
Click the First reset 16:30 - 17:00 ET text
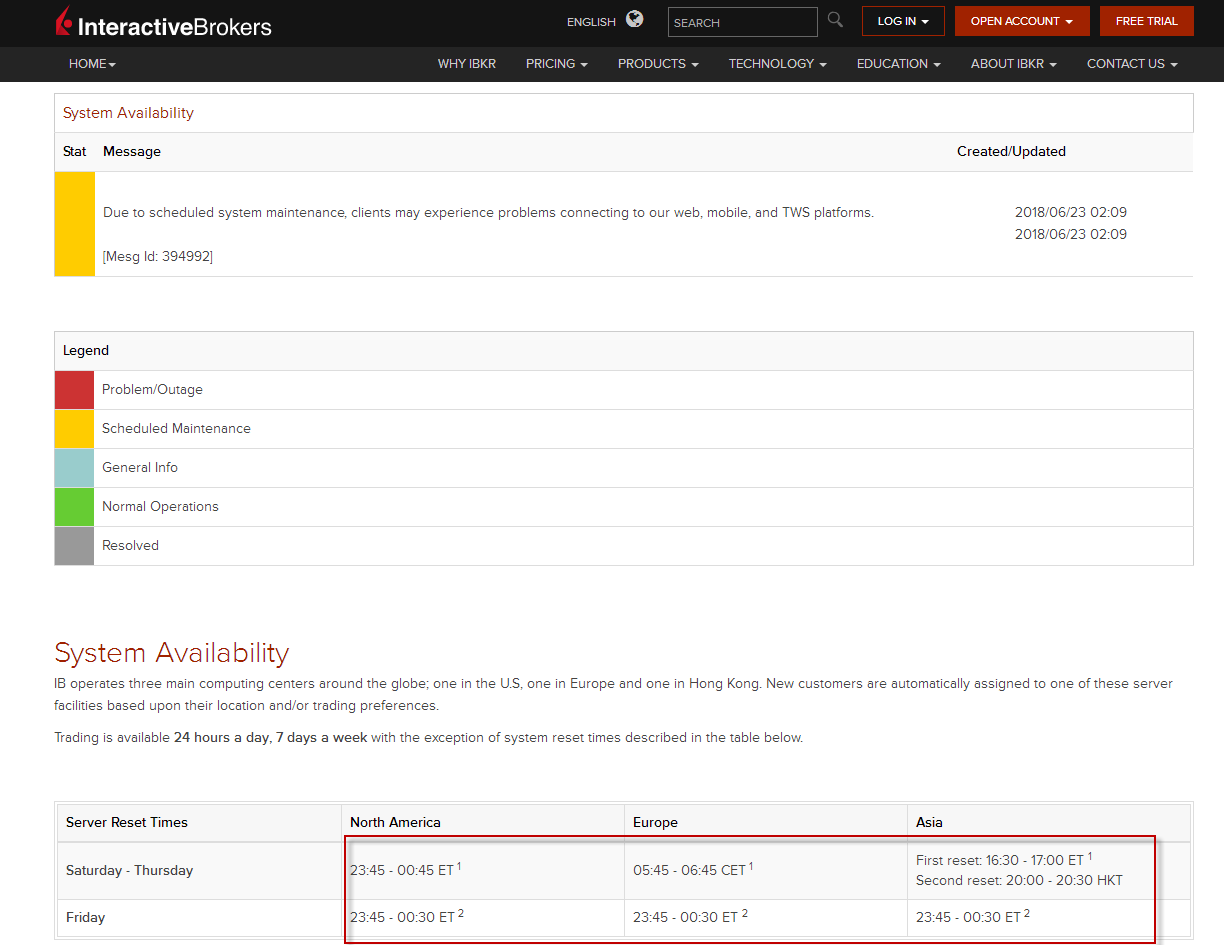tap(1004, 860)
